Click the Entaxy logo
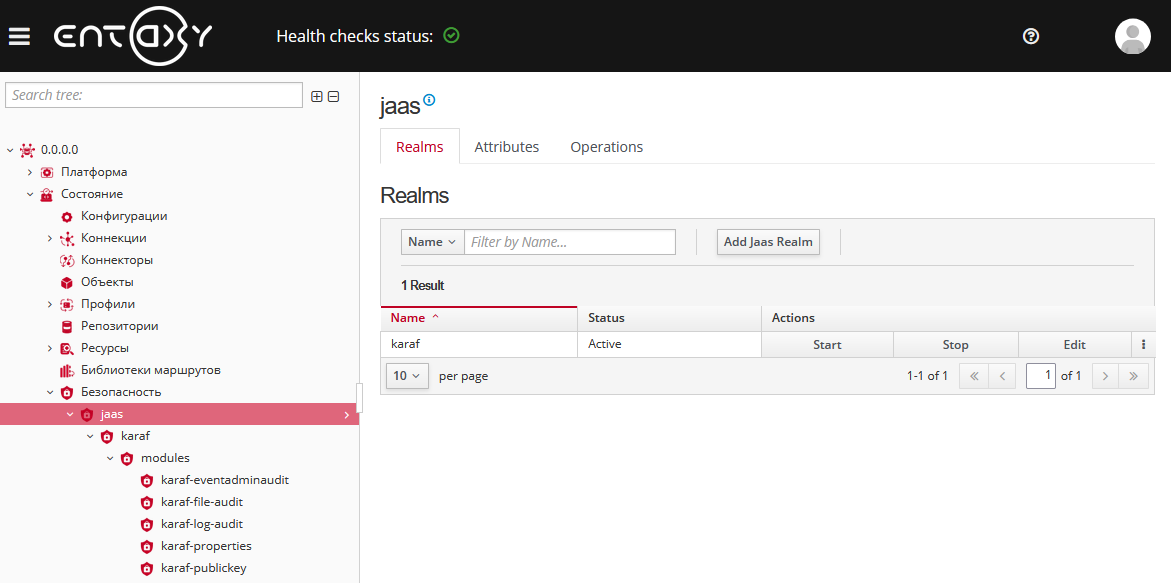The image size is (1171, 583). [132, 36]
